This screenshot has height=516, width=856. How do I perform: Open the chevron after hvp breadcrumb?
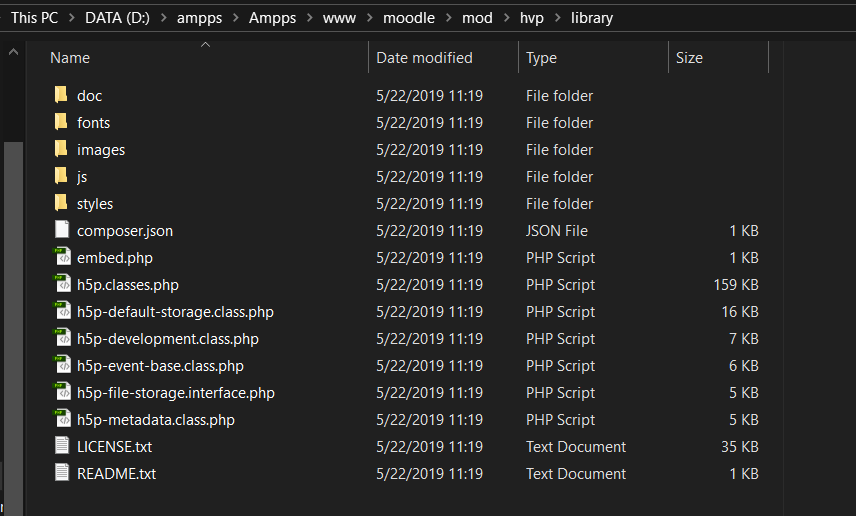pyautogui.click(x=557, y=18)
